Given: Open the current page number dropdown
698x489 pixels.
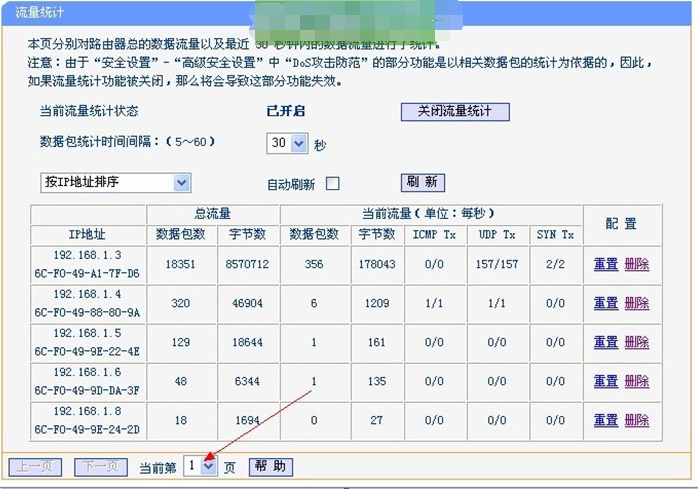Looking at the screenshot, I should click(200, 466).
